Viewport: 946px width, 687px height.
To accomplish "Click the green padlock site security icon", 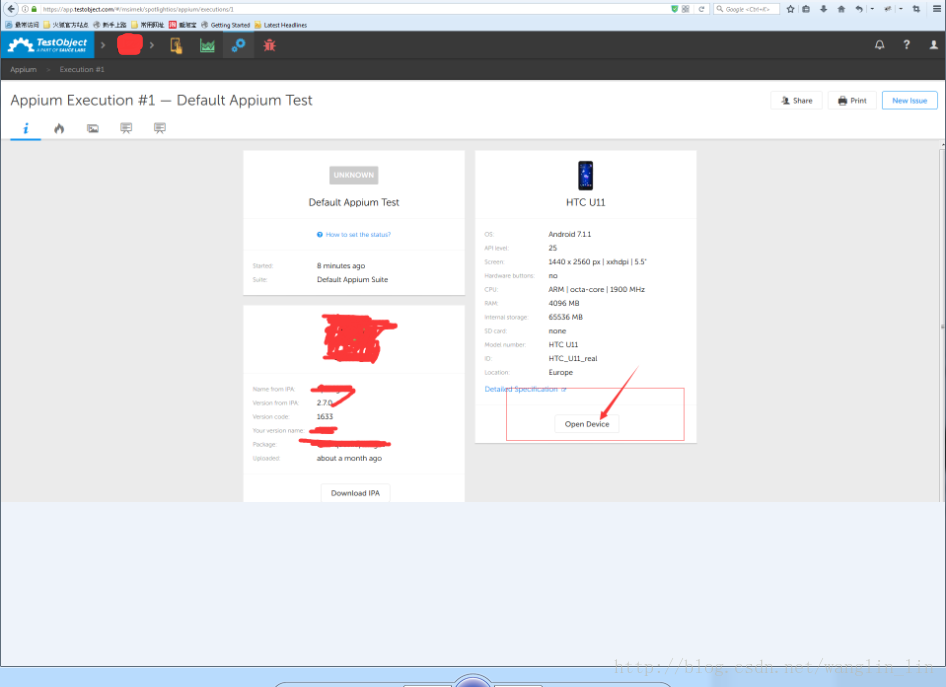I will coord(34,9).
